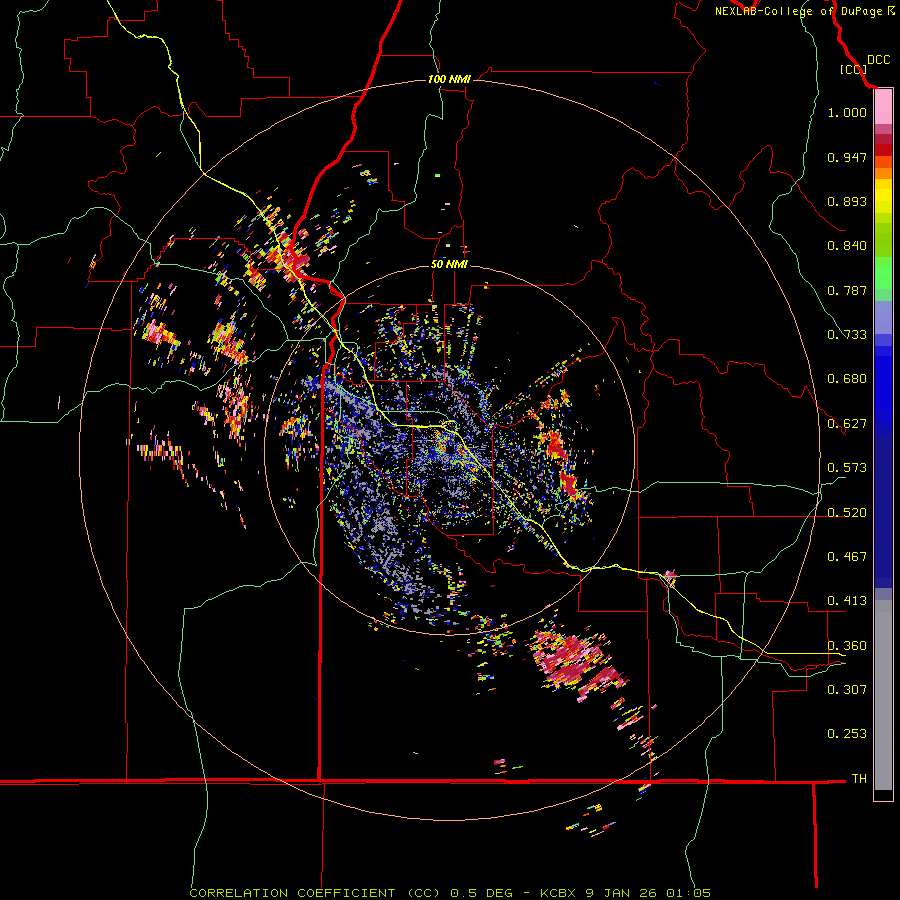Click the Correlation Coefficient caption at bottom
900x900 pixels.
point(449,893)
